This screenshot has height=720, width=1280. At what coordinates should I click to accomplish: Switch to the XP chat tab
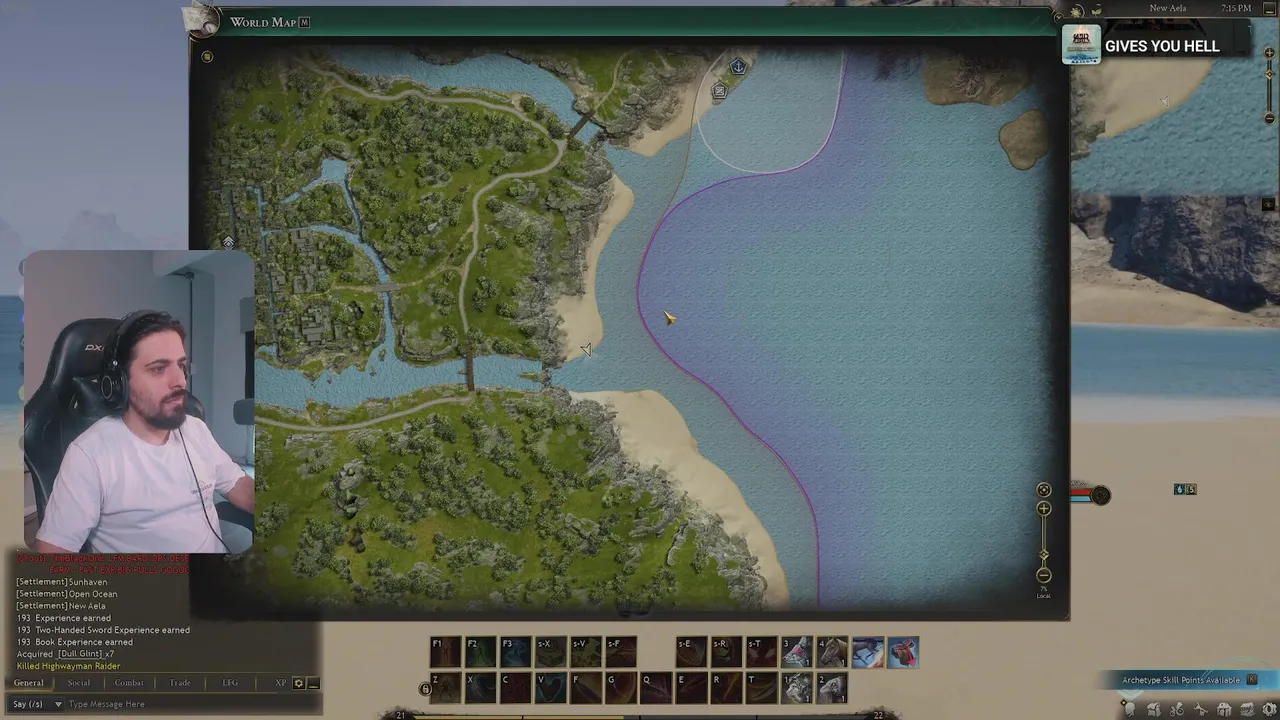(x=280, y=683)
